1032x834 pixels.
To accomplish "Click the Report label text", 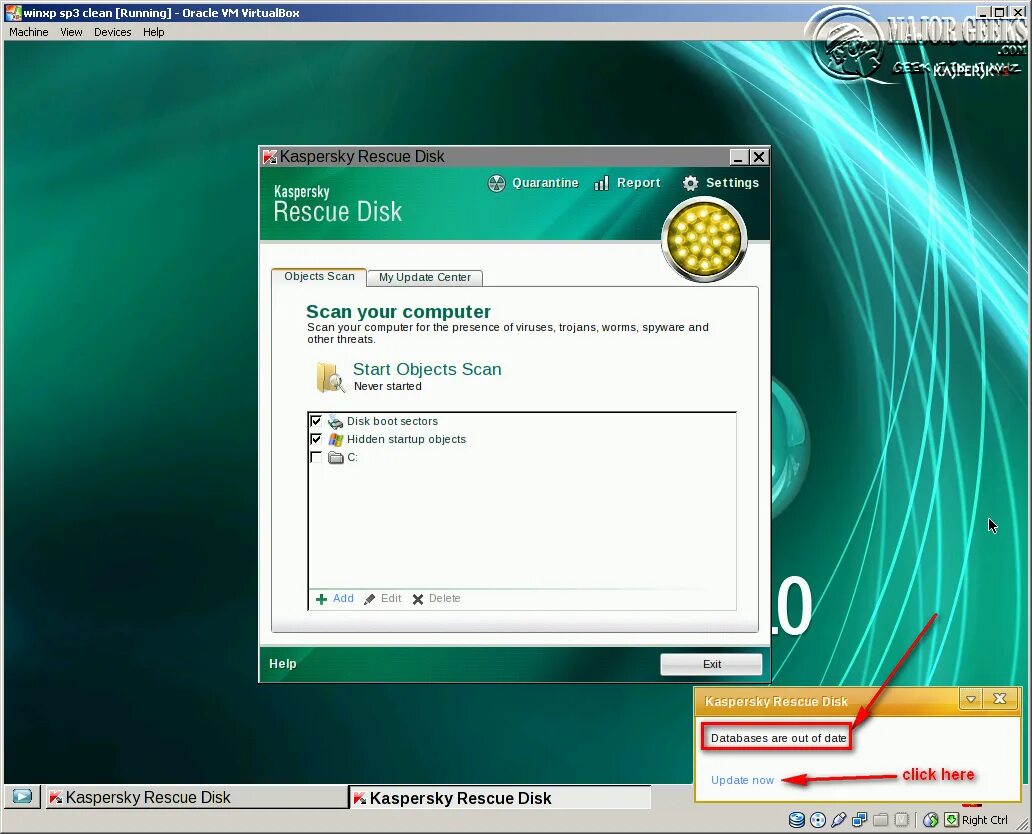I will click(x=638, y=183).
